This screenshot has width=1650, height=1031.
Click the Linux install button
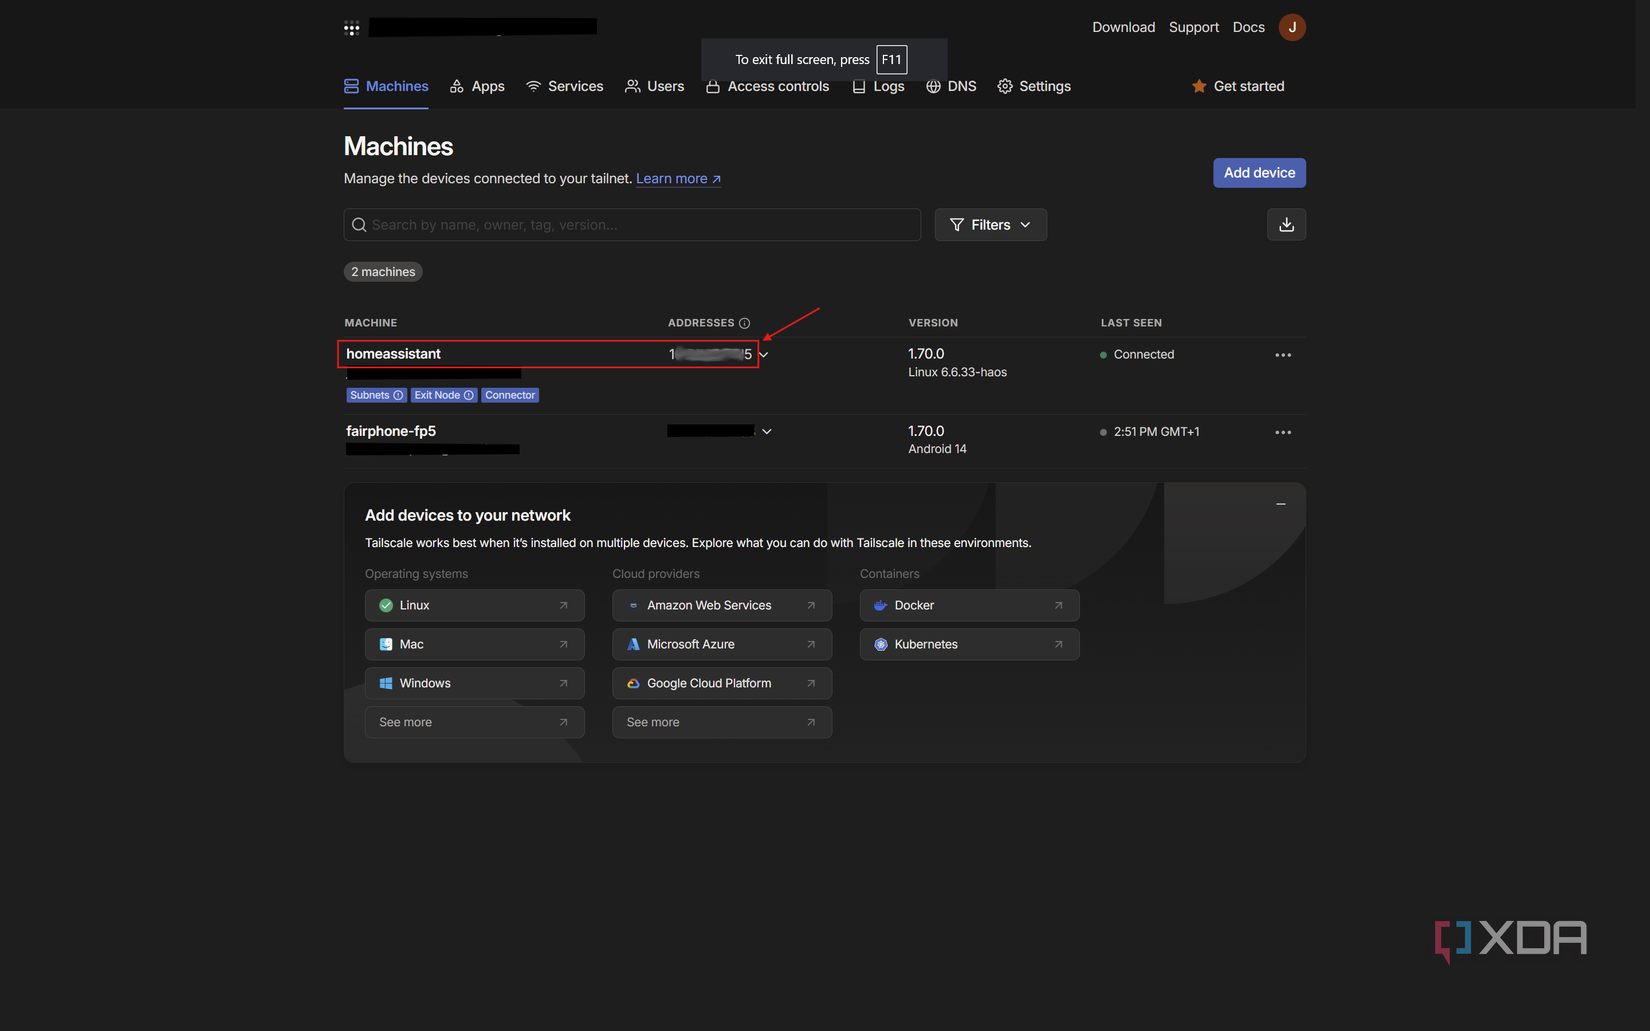(x=475, y=605)
